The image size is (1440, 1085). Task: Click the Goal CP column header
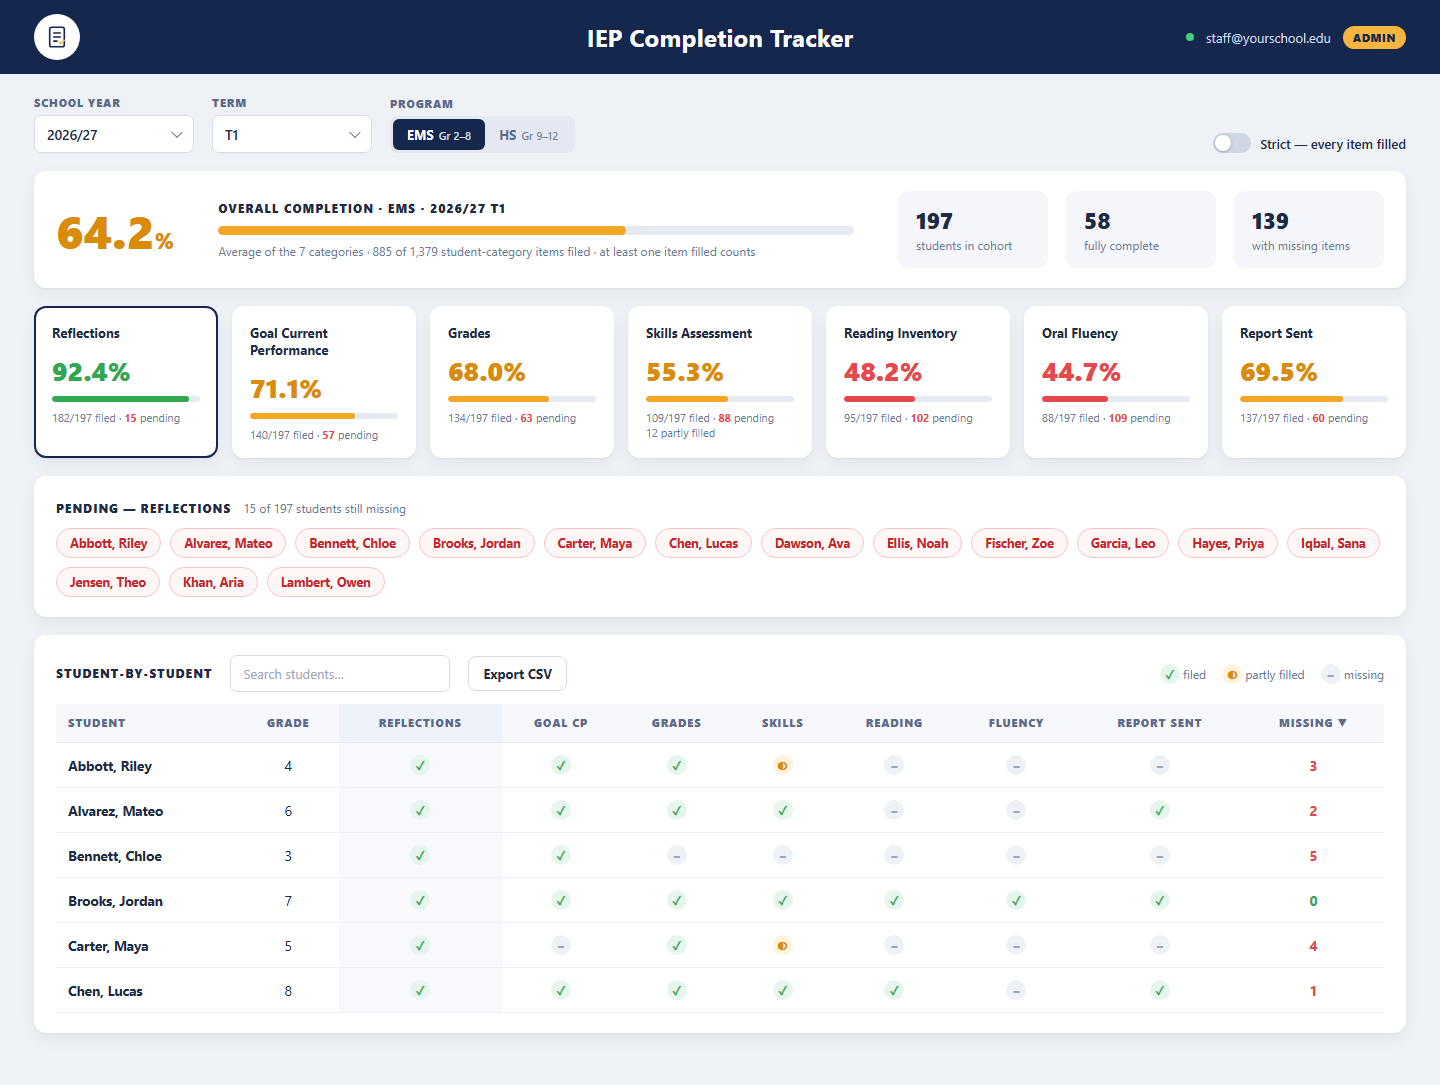point(561,723)
